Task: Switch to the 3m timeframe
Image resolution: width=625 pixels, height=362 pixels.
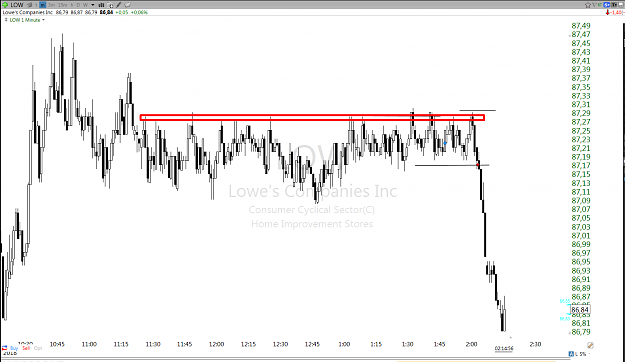Action: point(51,5)
